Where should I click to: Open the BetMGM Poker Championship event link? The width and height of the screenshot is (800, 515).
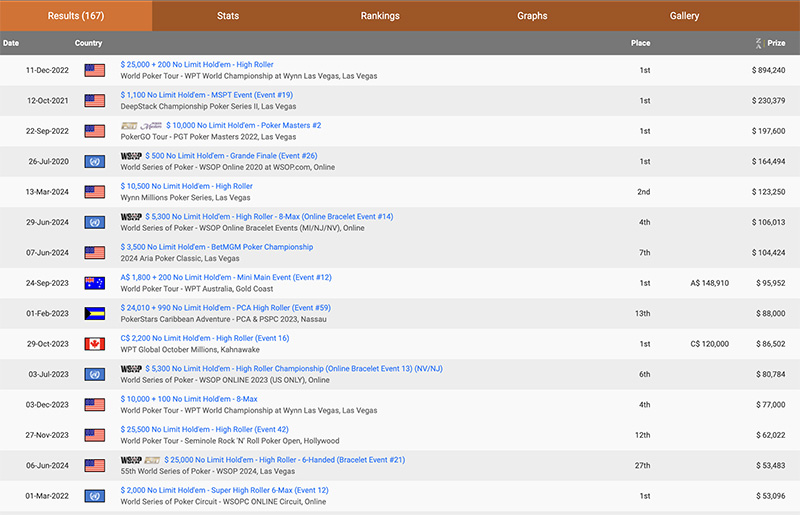(x=217, y=247)
